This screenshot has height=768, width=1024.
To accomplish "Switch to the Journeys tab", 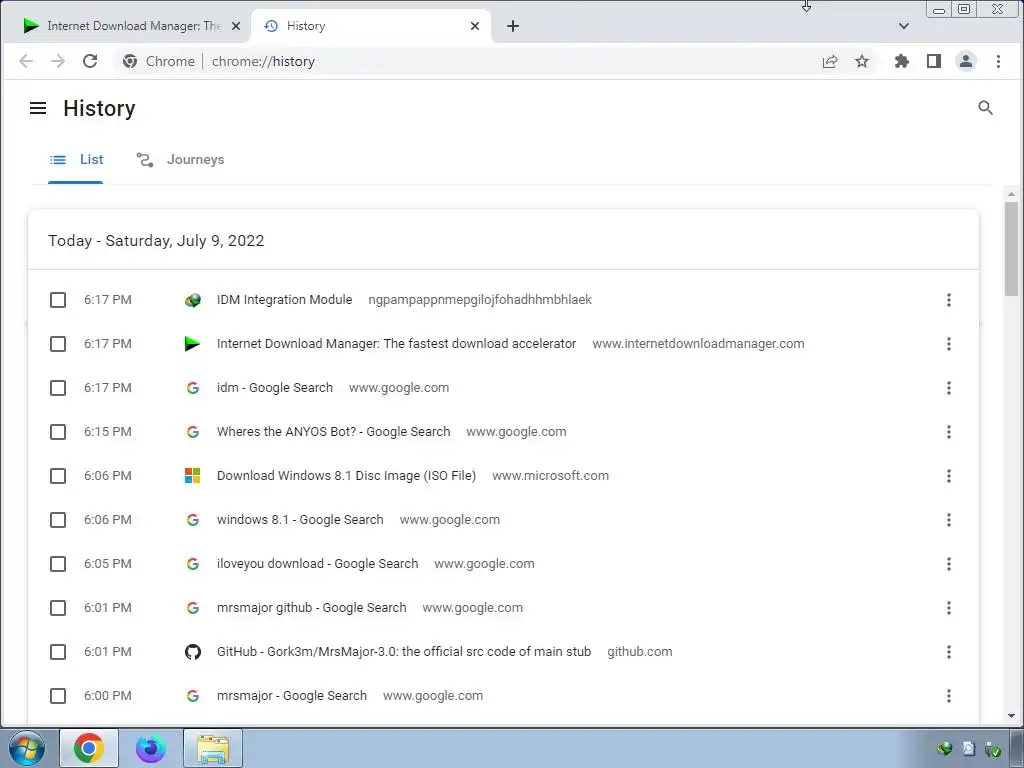I will [x=180, y=159].
